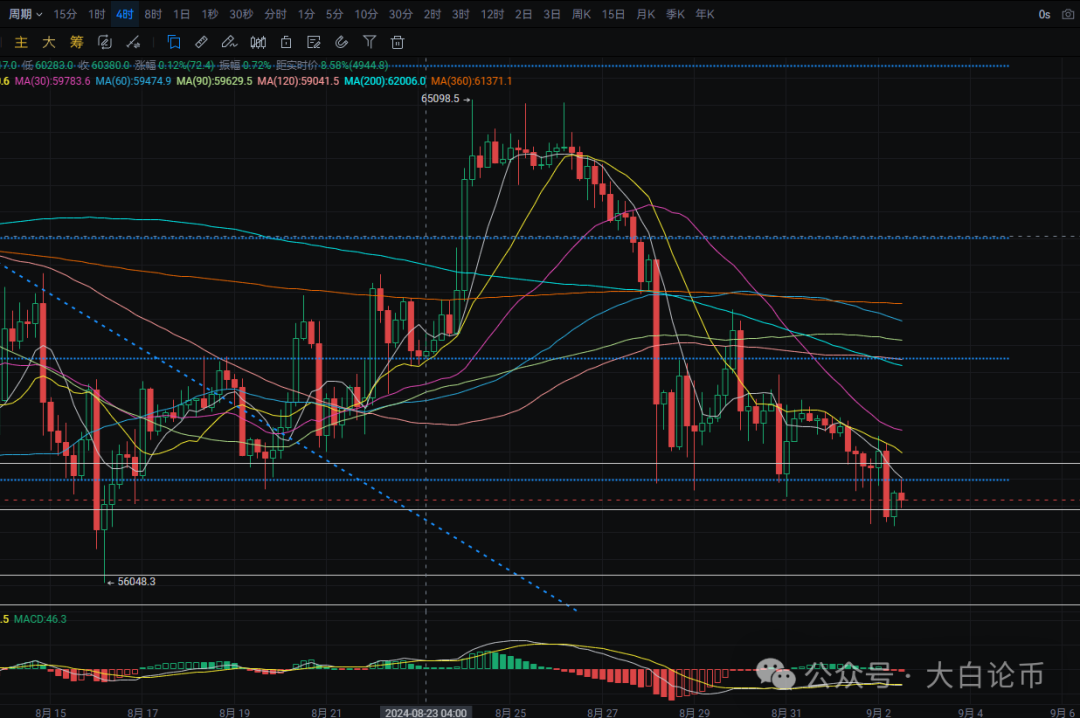Open the note edit icon
This screenshot has height=718, width=1080.
click(x=314, y=43)
